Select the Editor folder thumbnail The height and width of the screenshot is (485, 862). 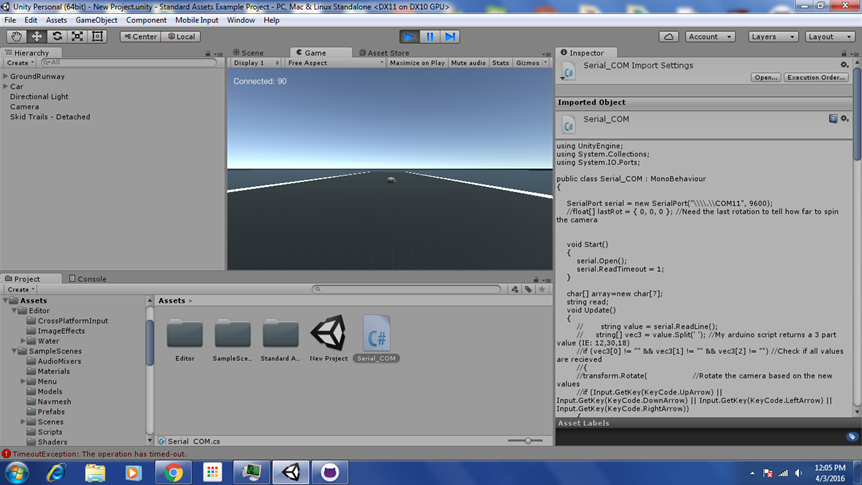[185, 338]
